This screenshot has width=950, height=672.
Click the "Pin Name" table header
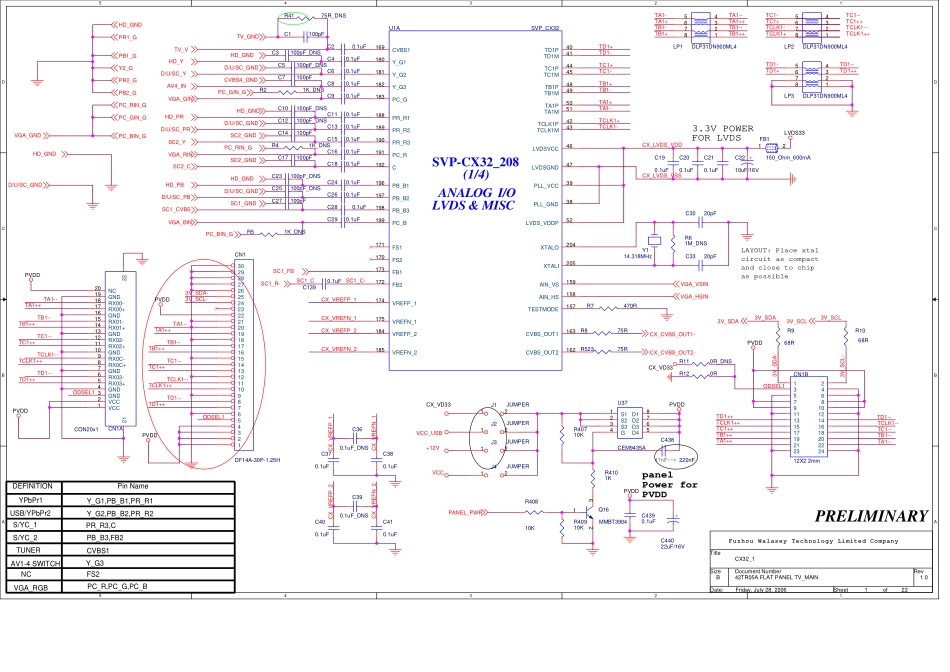tap(133, 486)
